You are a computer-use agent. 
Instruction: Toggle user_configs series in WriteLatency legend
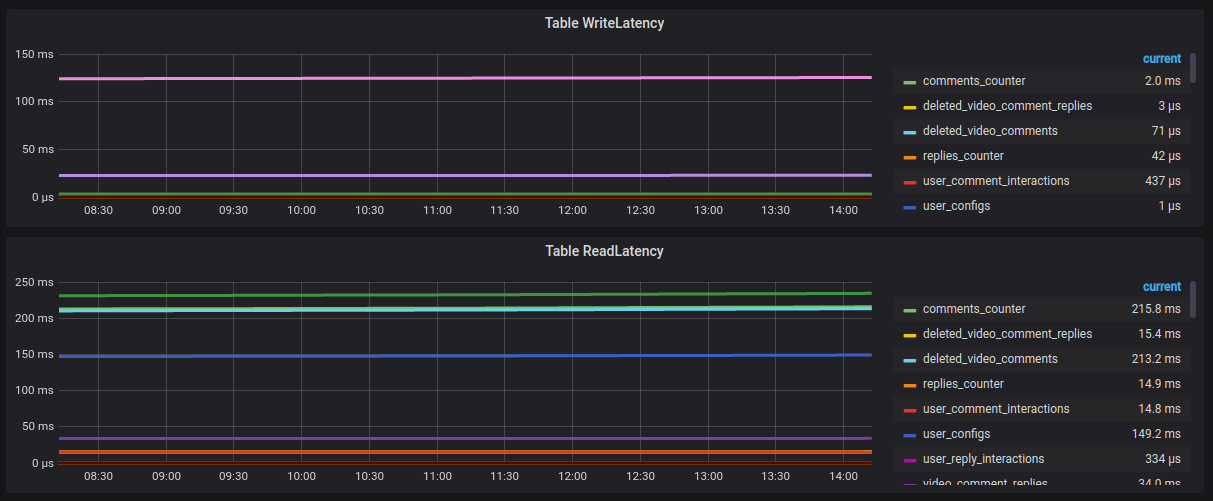point(956,206)
